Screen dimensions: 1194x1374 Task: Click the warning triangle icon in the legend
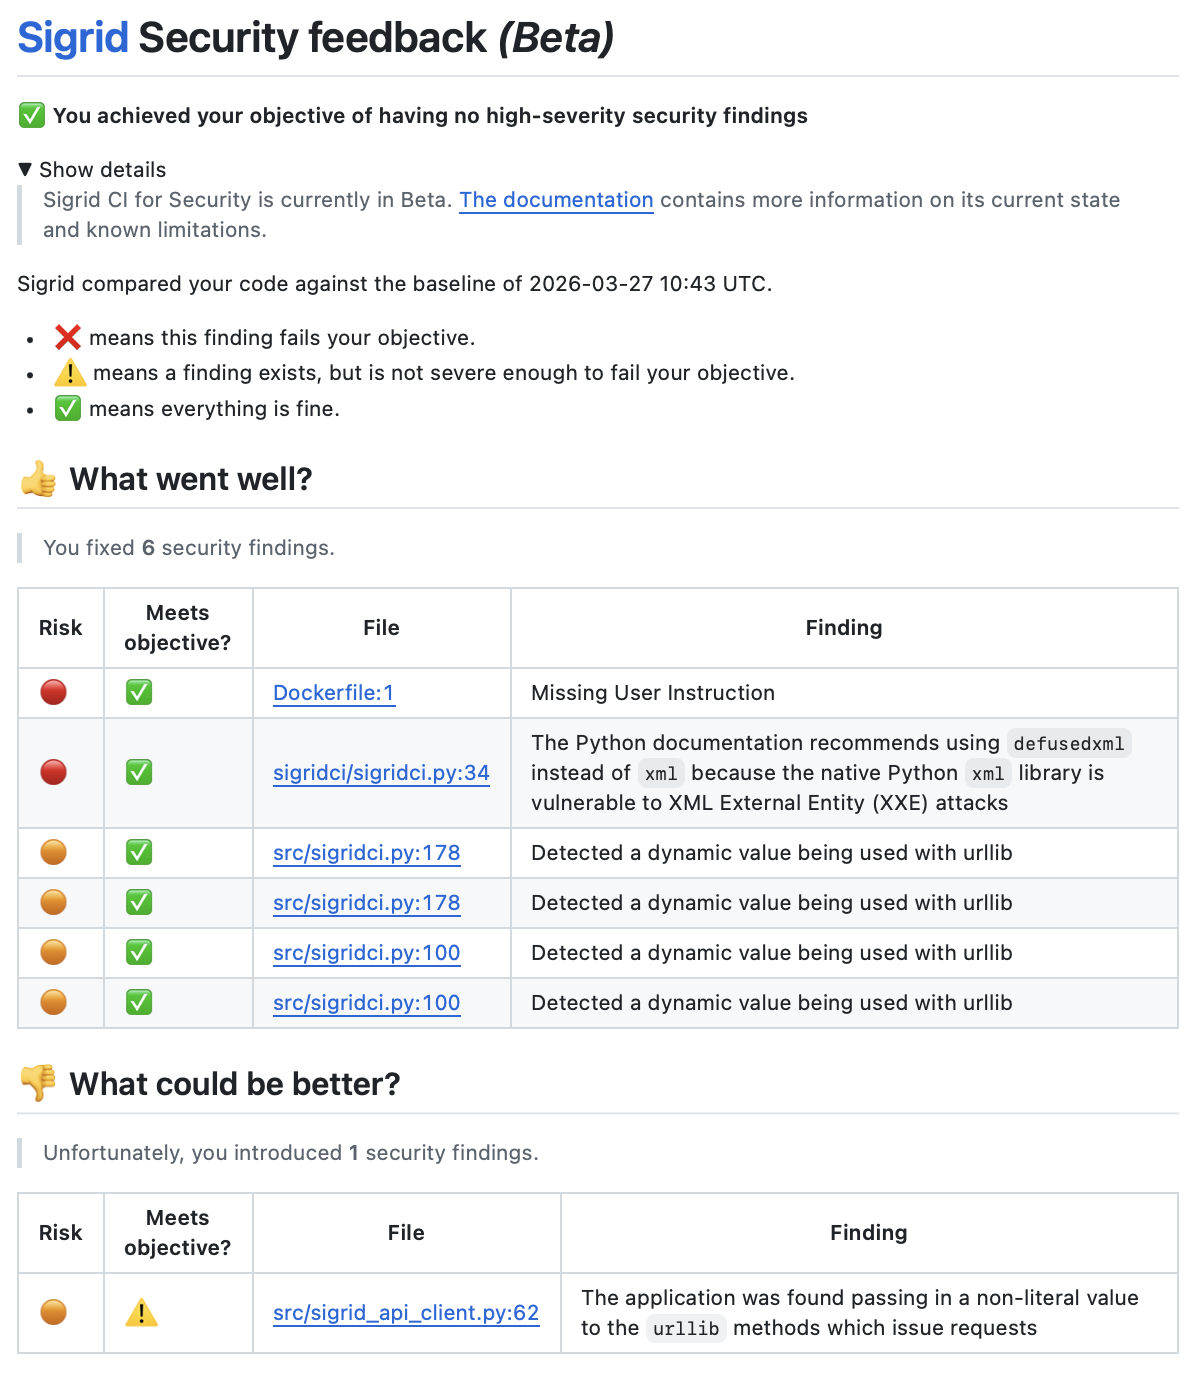pyautogui.click(x=70, y=373)
